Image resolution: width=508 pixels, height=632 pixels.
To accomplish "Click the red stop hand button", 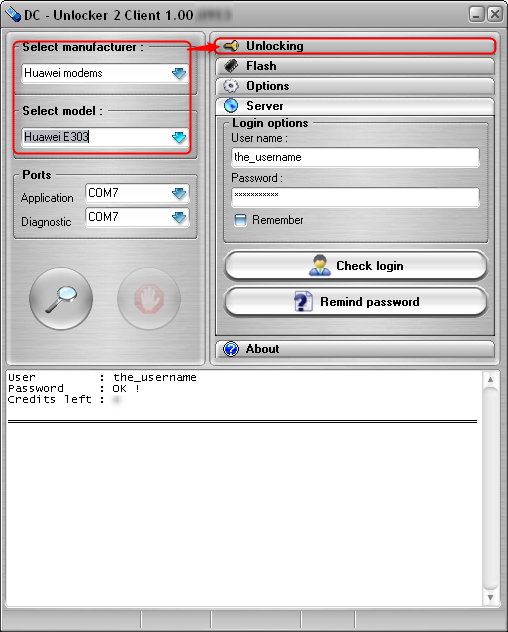I will point(149,299).
